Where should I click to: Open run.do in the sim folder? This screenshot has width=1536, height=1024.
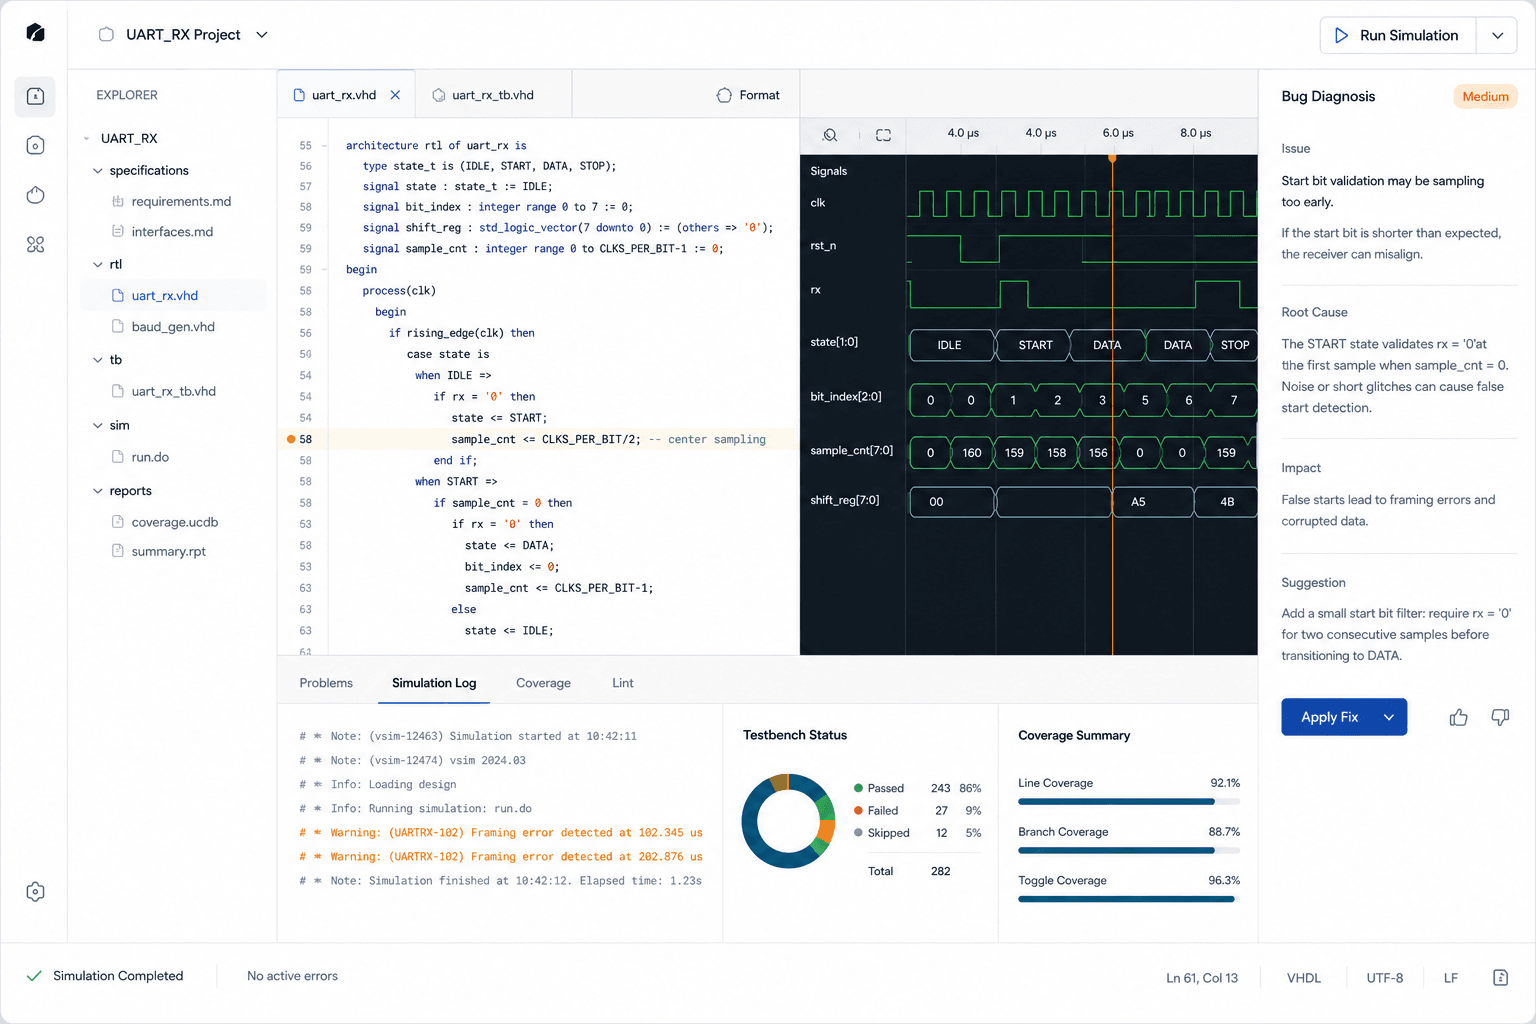pos(149,457)
